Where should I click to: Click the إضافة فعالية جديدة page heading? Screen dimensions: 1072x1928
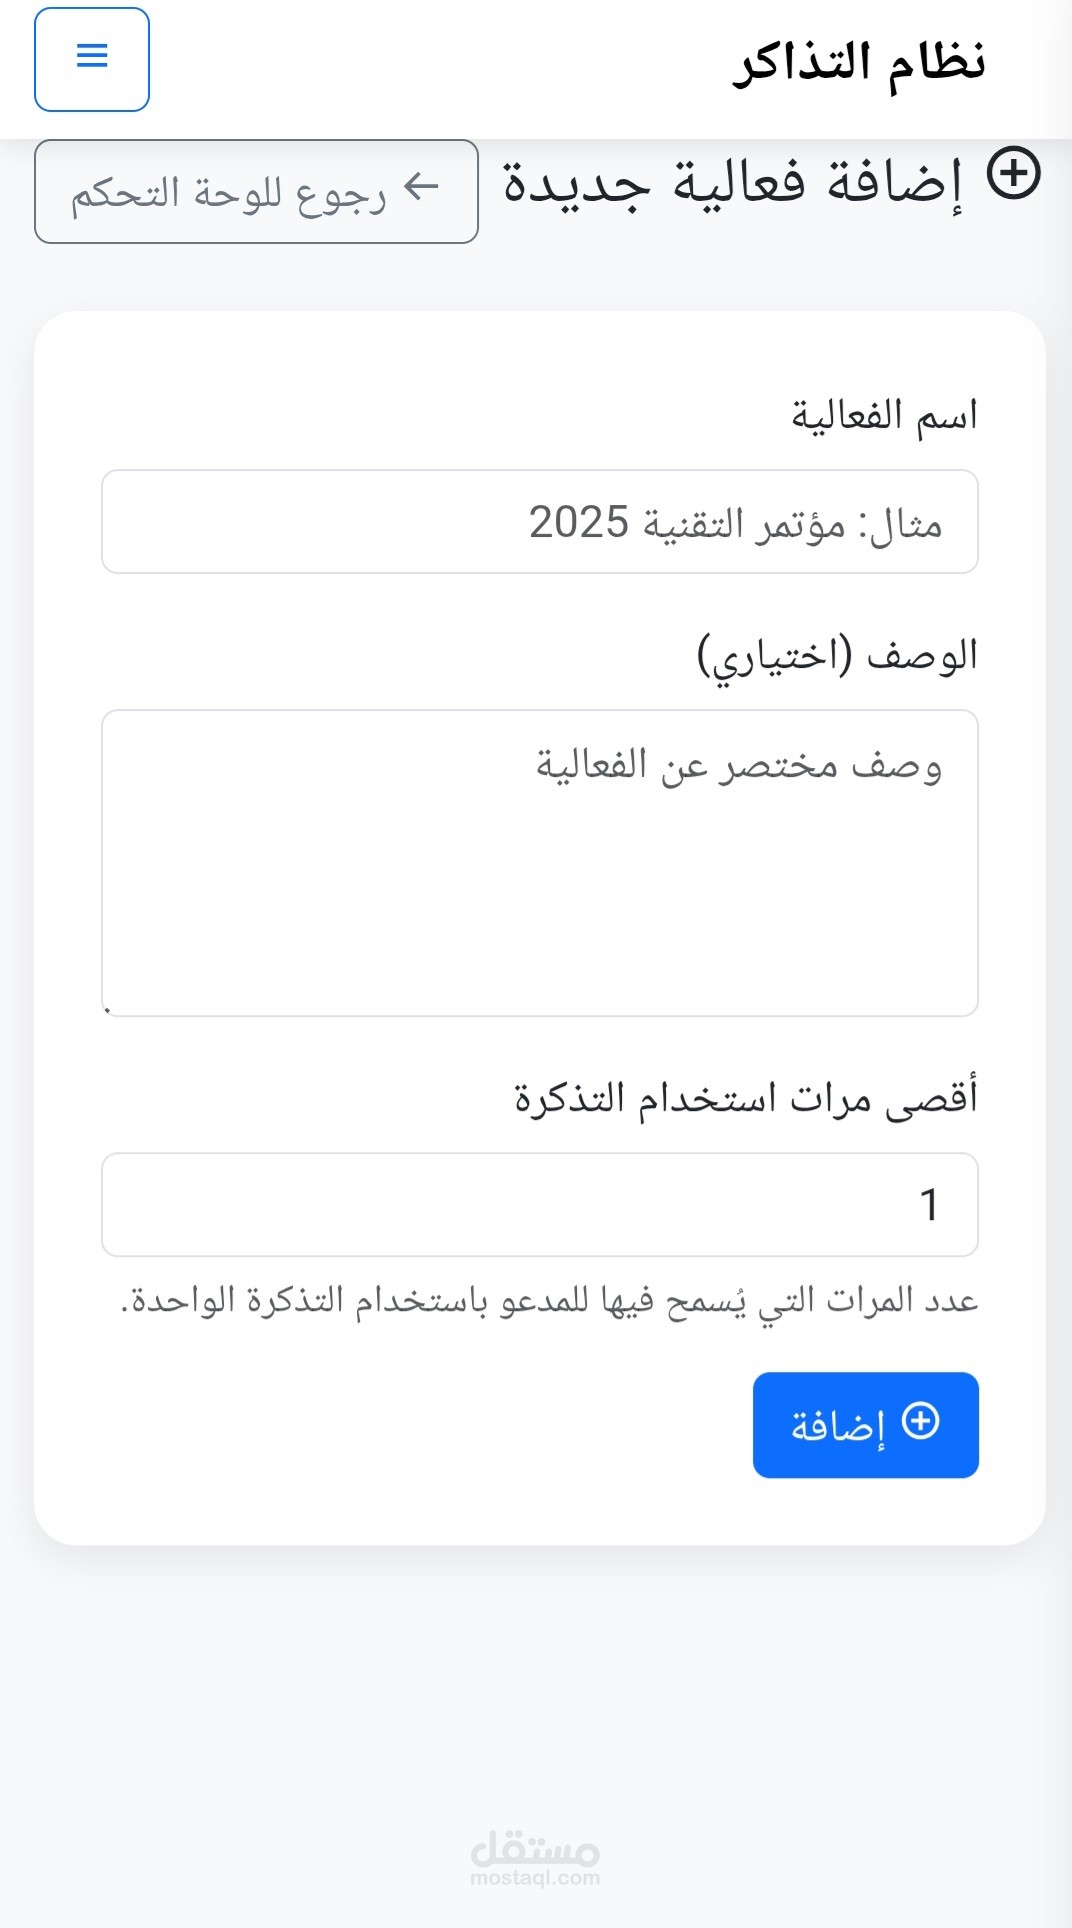coord(732,183)
